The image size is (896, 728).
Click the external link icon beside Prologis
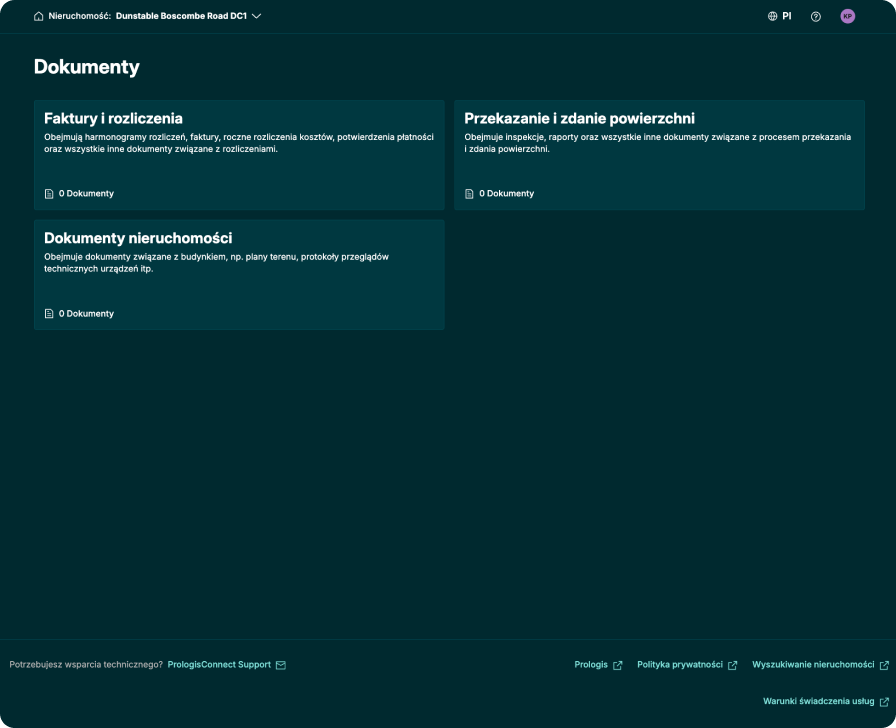[x=617, y=665]
